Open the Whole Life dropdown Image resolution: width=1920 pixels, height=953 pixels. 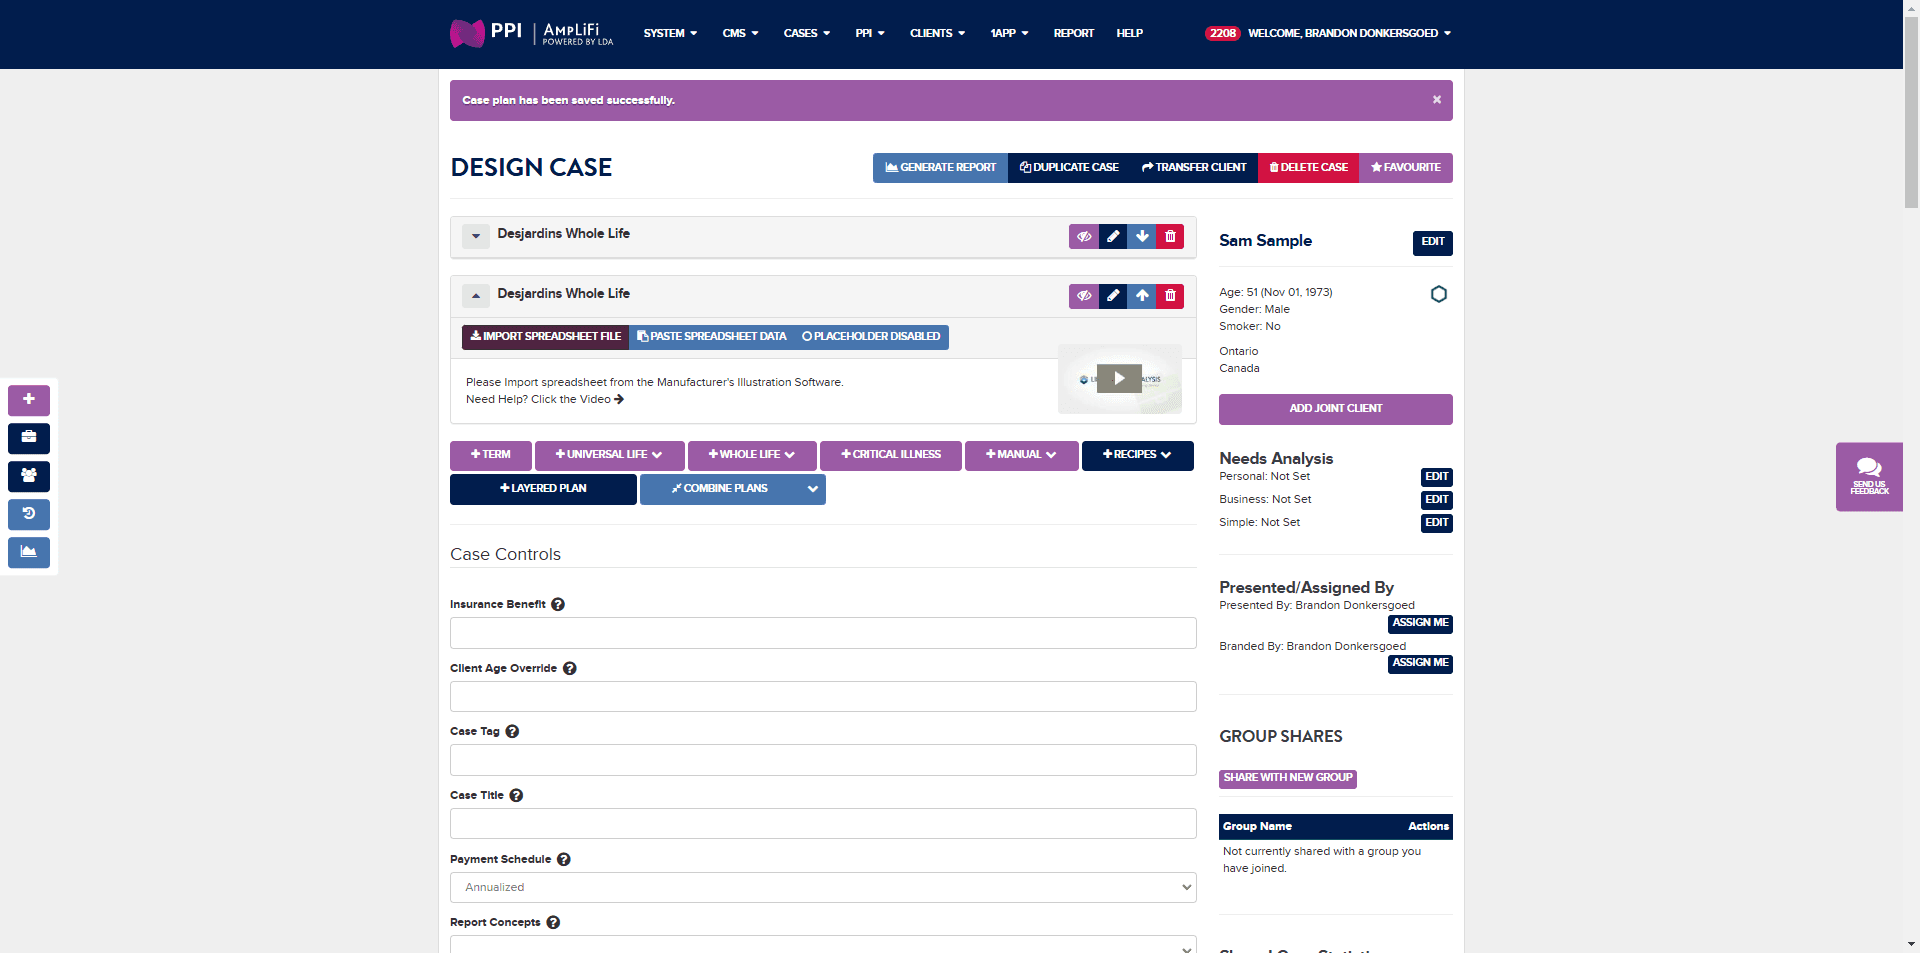tap(752, 455)
